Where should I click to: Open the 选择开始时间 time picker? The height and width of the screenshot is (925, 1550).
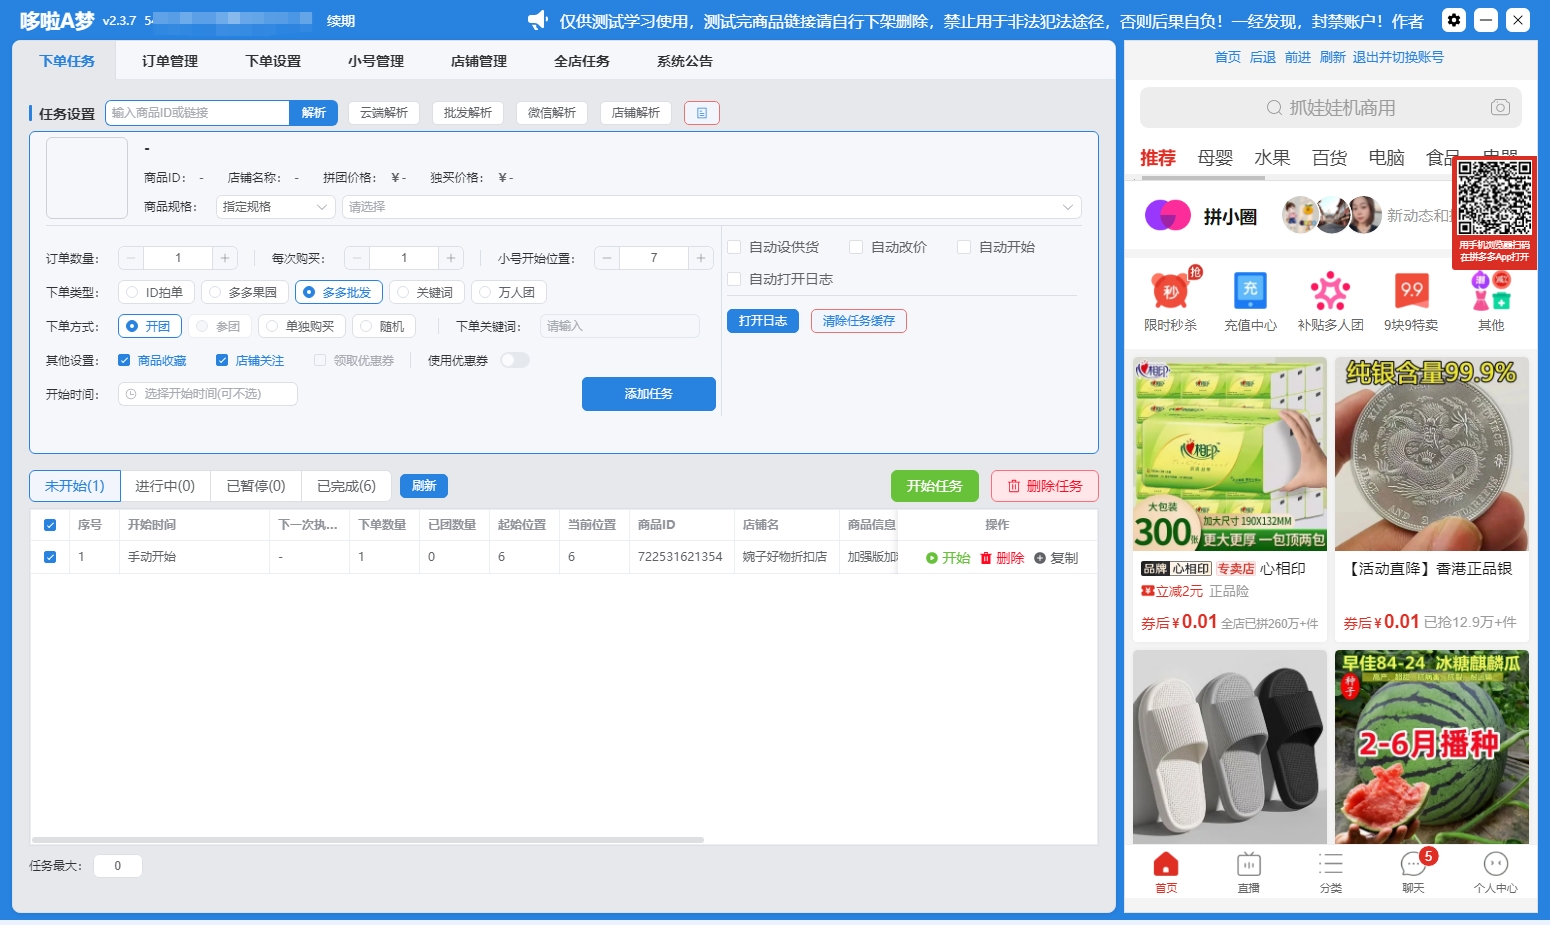click(207, 394)
